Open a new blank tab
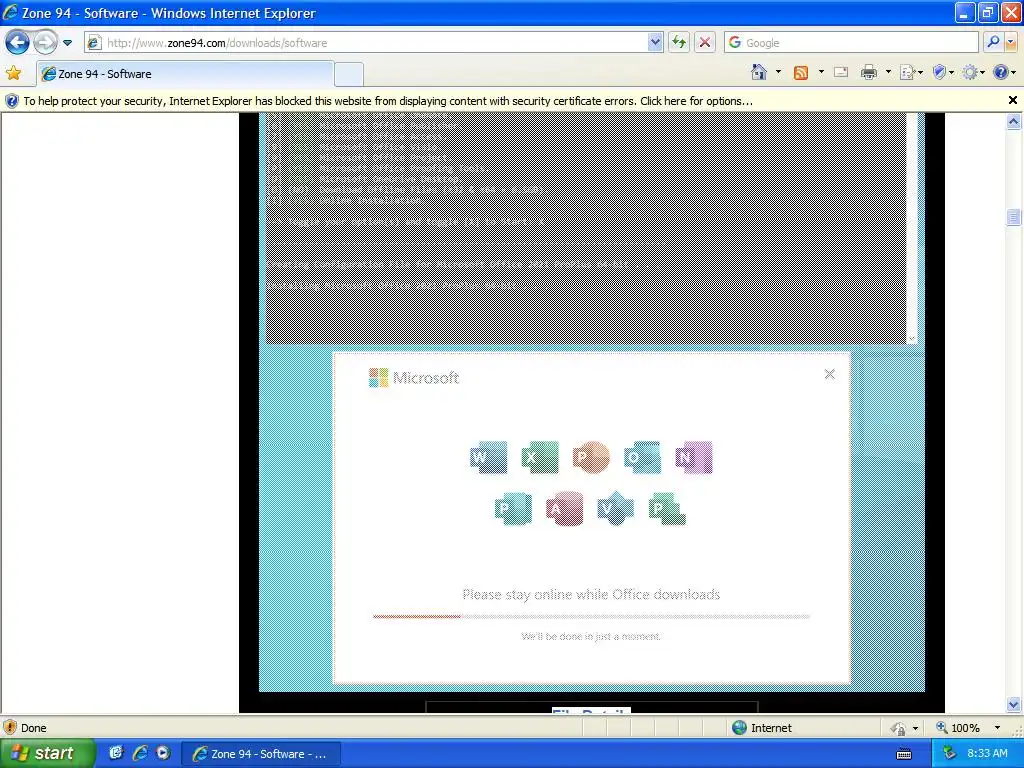Image resolution: width=1024 pixels, height=768 pixels. pos(349,74)
